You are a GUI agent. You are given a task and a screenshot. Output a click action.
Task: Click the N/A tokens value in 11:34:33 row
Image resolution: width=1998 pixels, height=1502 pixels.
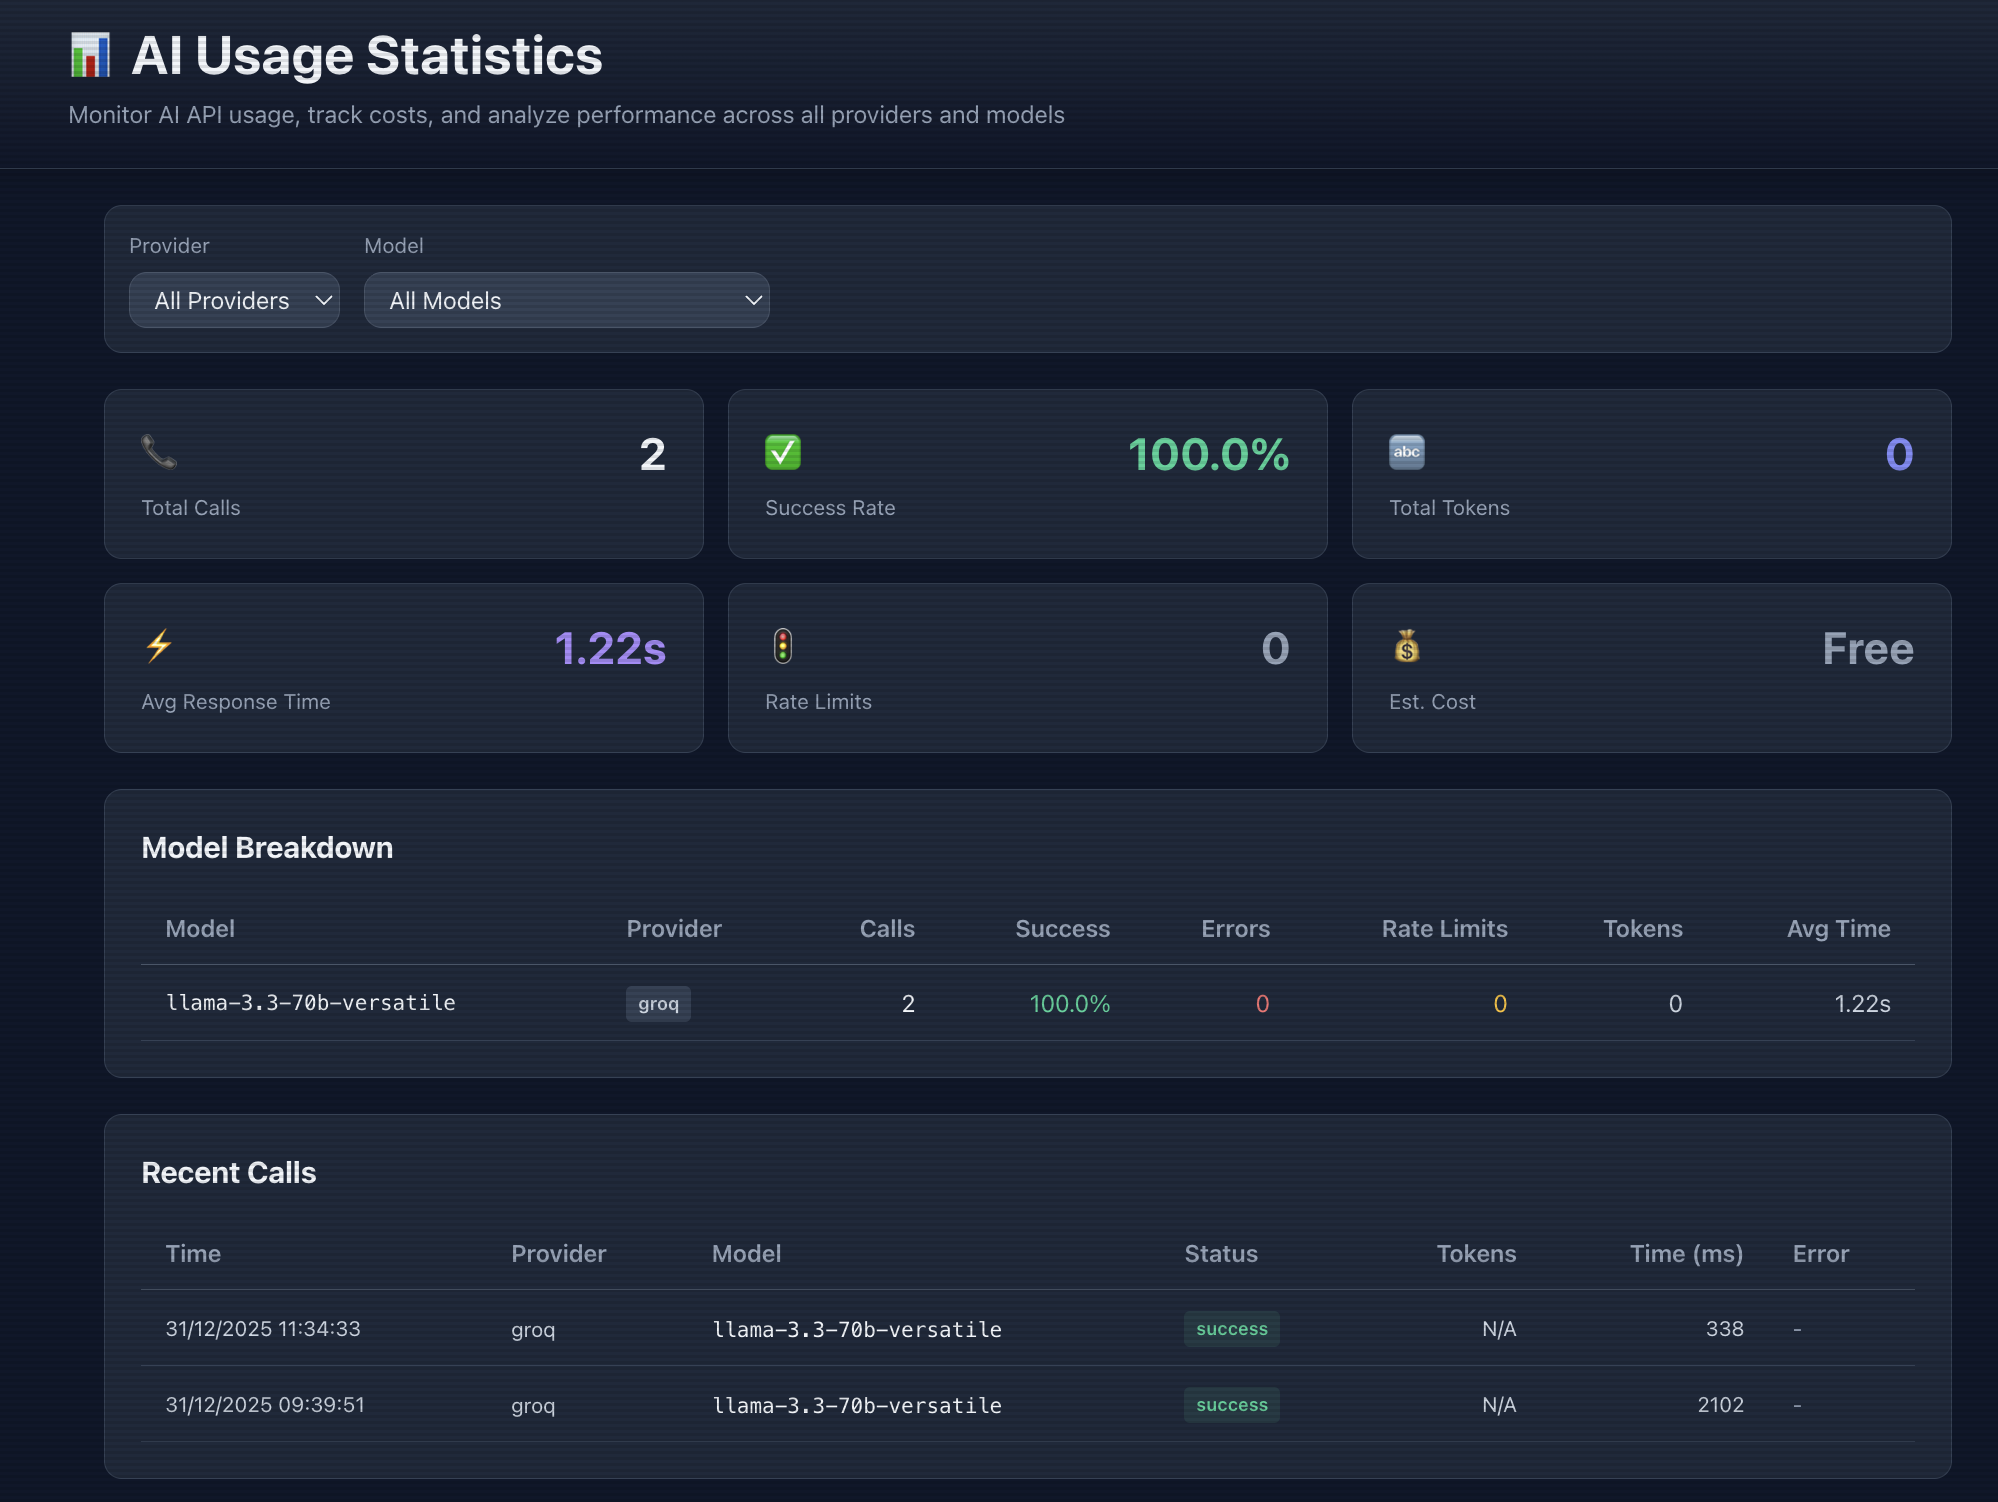tap(1499, 1329)
